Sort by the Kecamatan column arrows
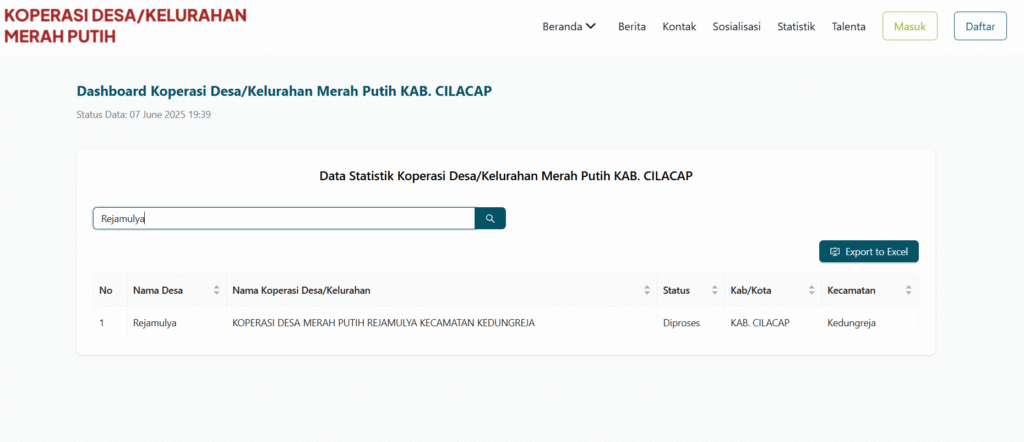 [908, 291]
